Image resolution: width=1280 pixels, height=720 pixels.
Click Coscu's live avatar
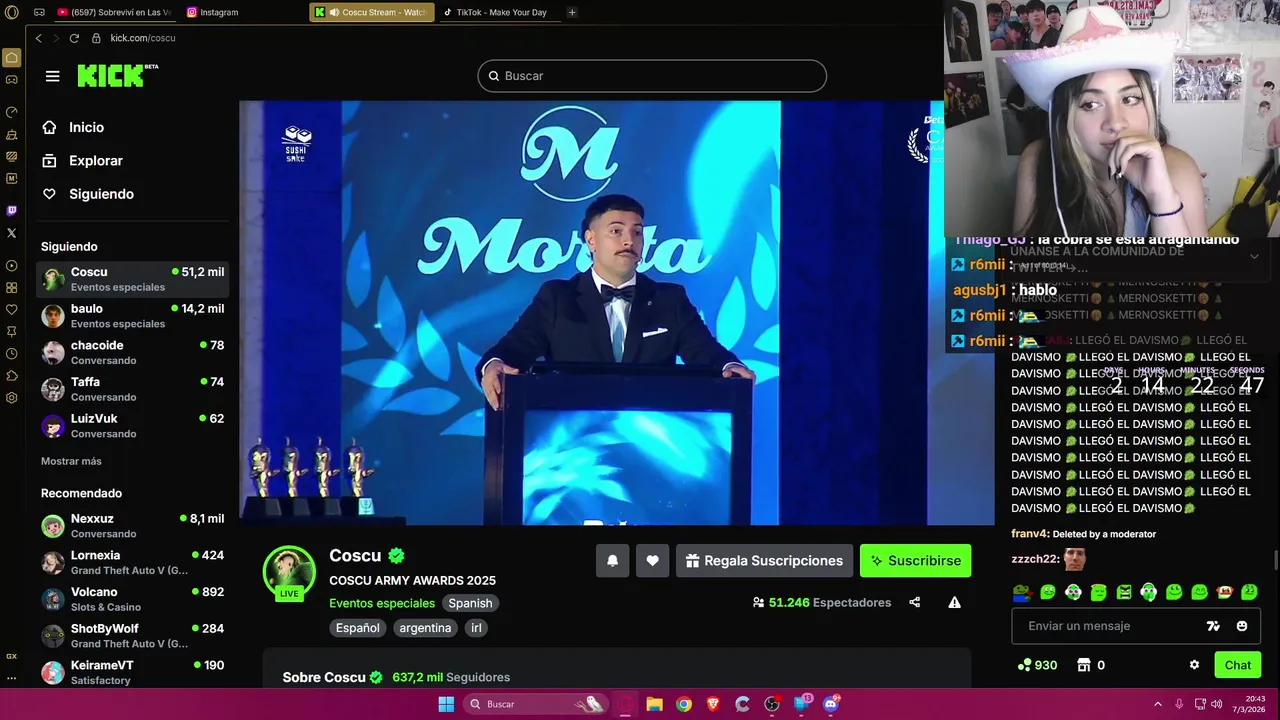[x=289, y=572]
